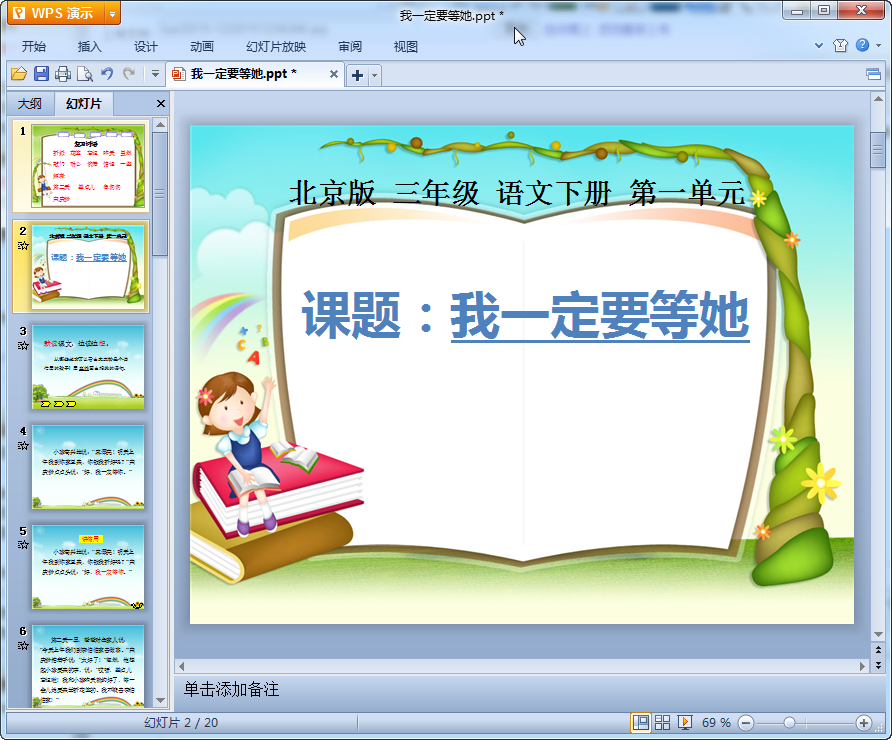Click animation star icon beside slide 5
Viewport: 892px width, 740px height.
[x=23, y=545]
